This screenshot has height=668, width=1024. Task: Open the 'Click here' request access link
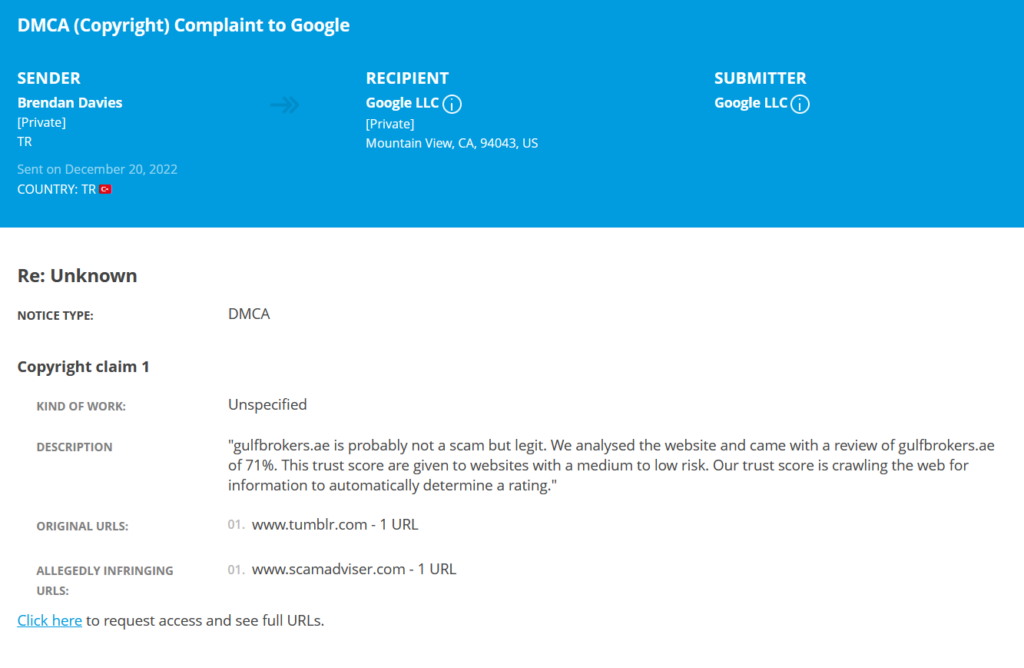[x=50, y=620]
